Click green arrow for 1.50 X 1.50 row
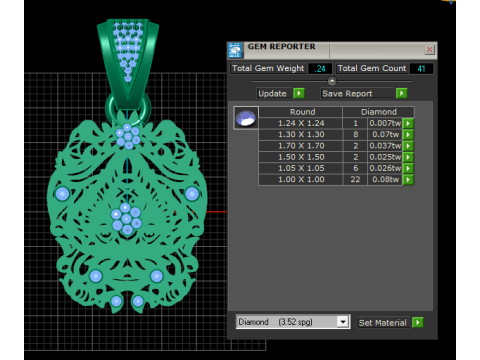Image resolution: width=480 pixels, height=360 pixels. coord(408,157)
